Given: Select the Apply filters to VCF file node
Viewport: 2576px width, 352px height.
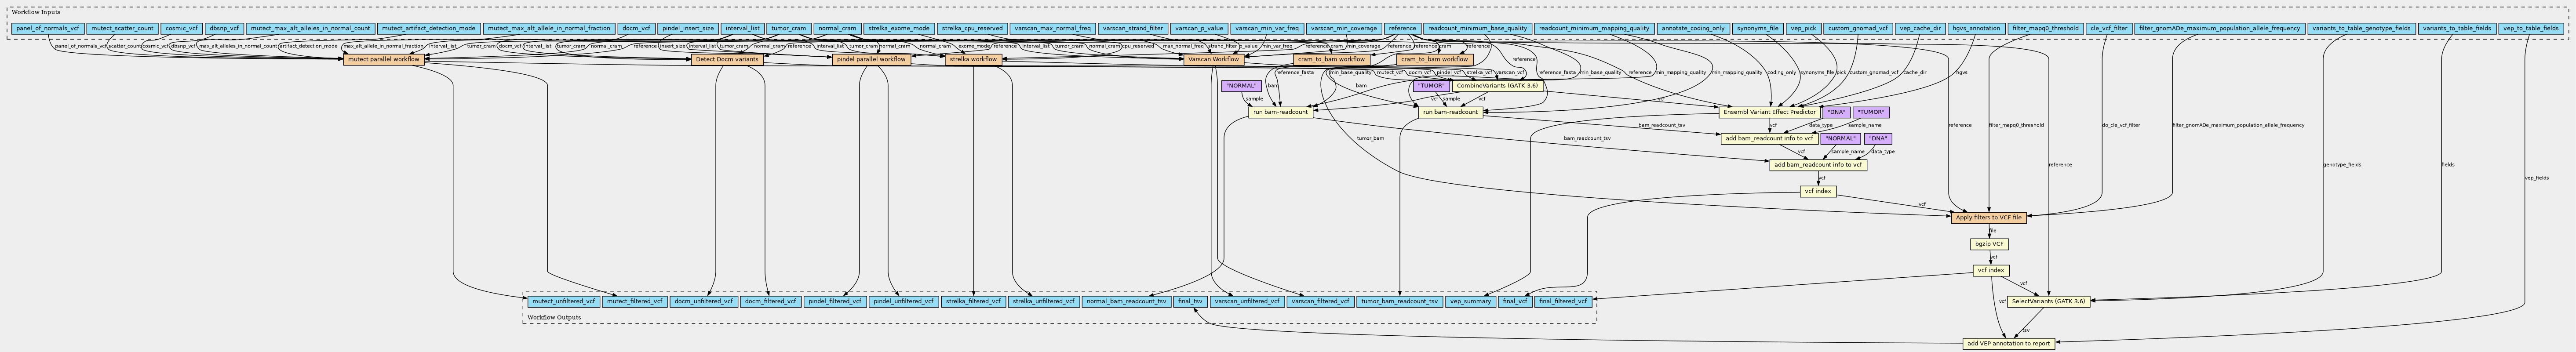Looking at the screenshot, I should pyautogui.click(x=1988, y=217).
